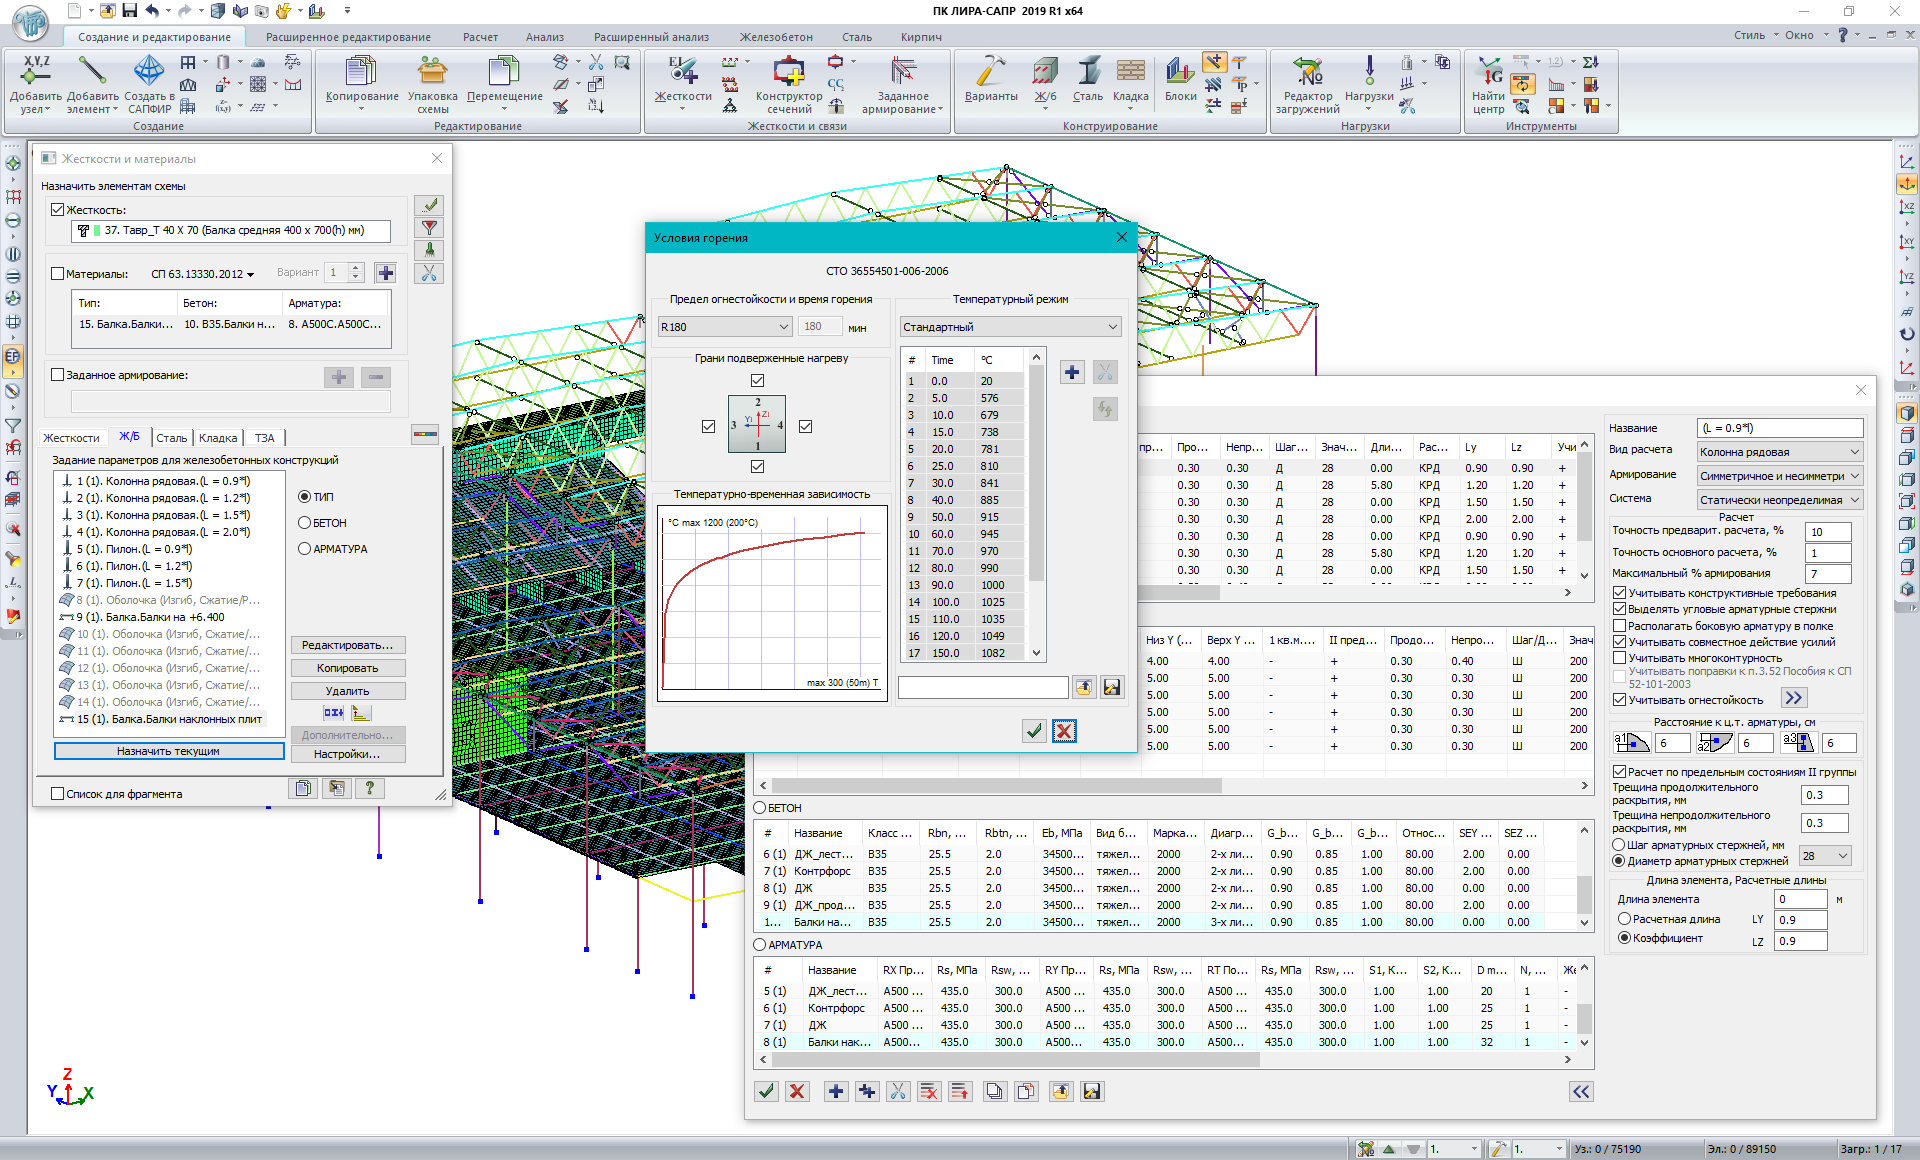Click Настройки... button
The height and width of the screenshot is (1160, 1920).
[348, 754]
